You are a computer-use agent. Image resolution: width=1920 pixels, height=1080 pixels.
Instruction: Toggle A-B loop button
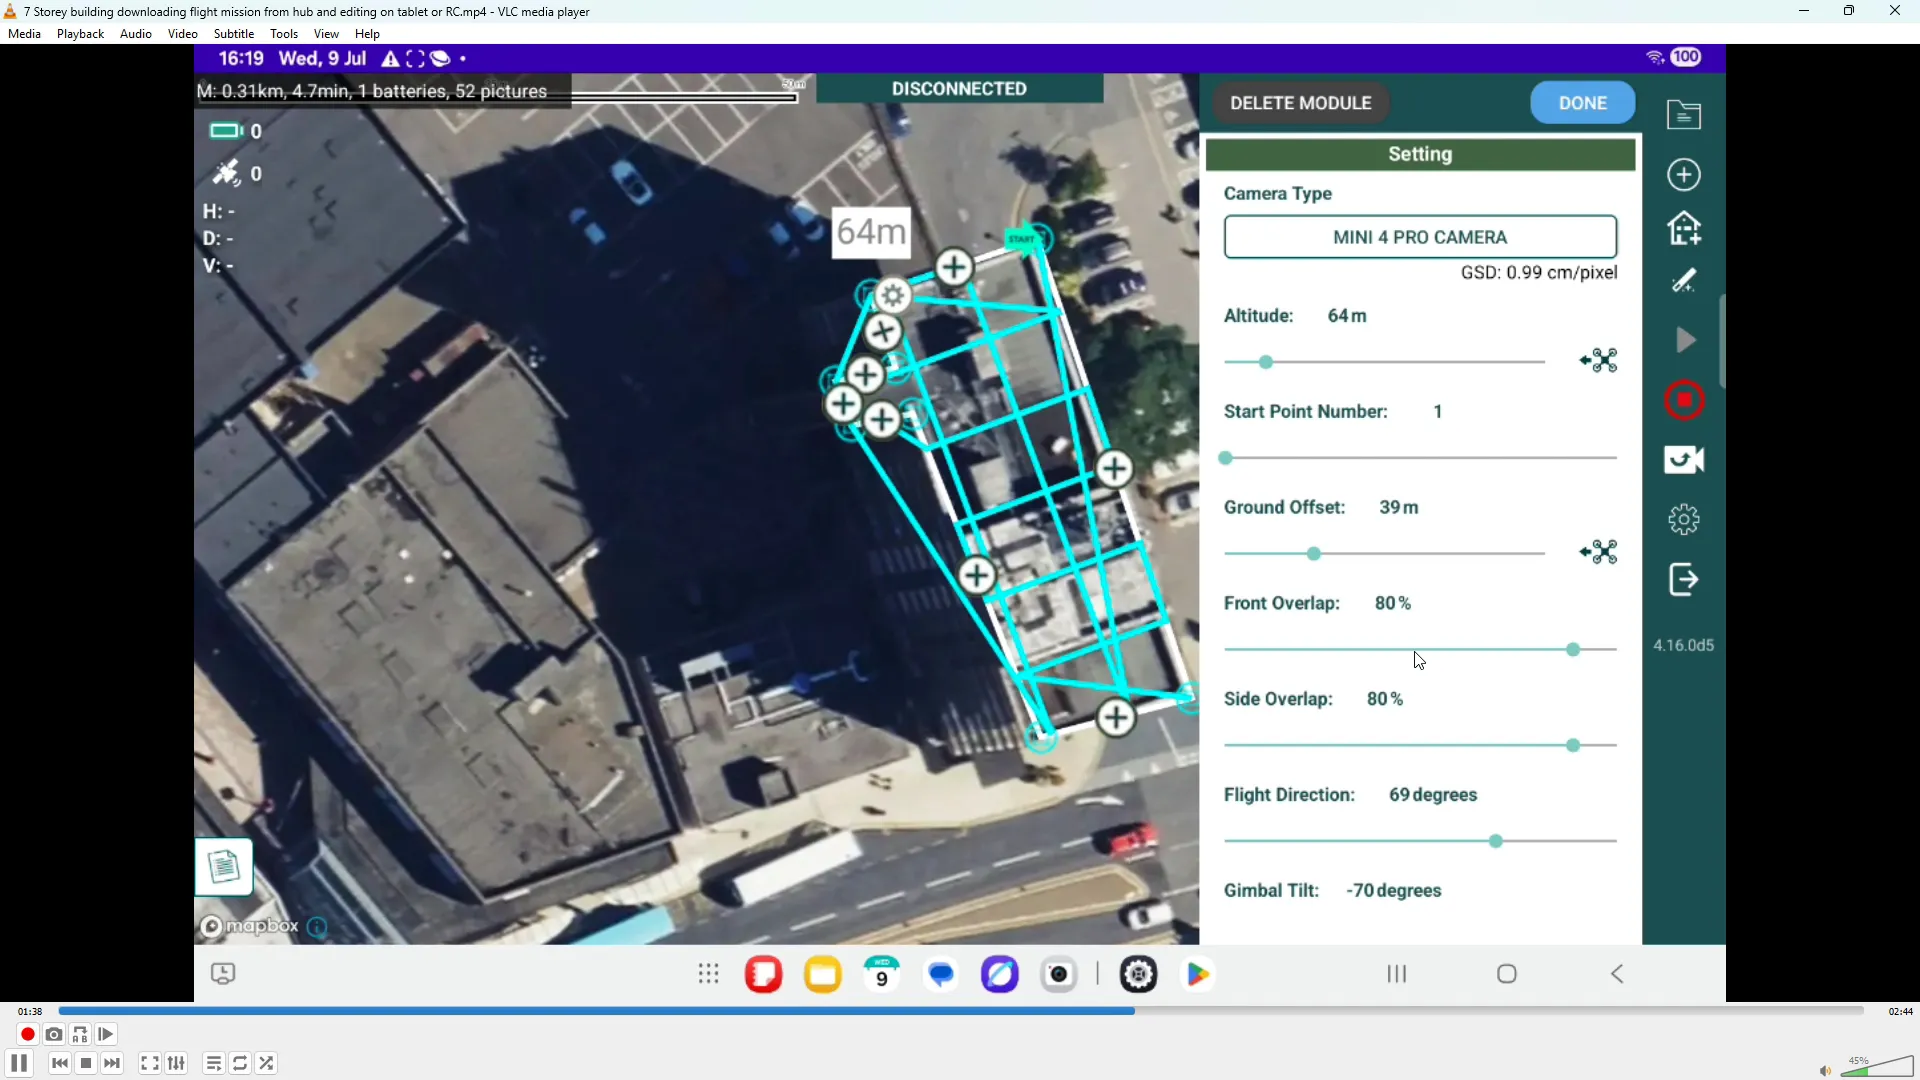pyautogui.click(x=80, y=1034)
